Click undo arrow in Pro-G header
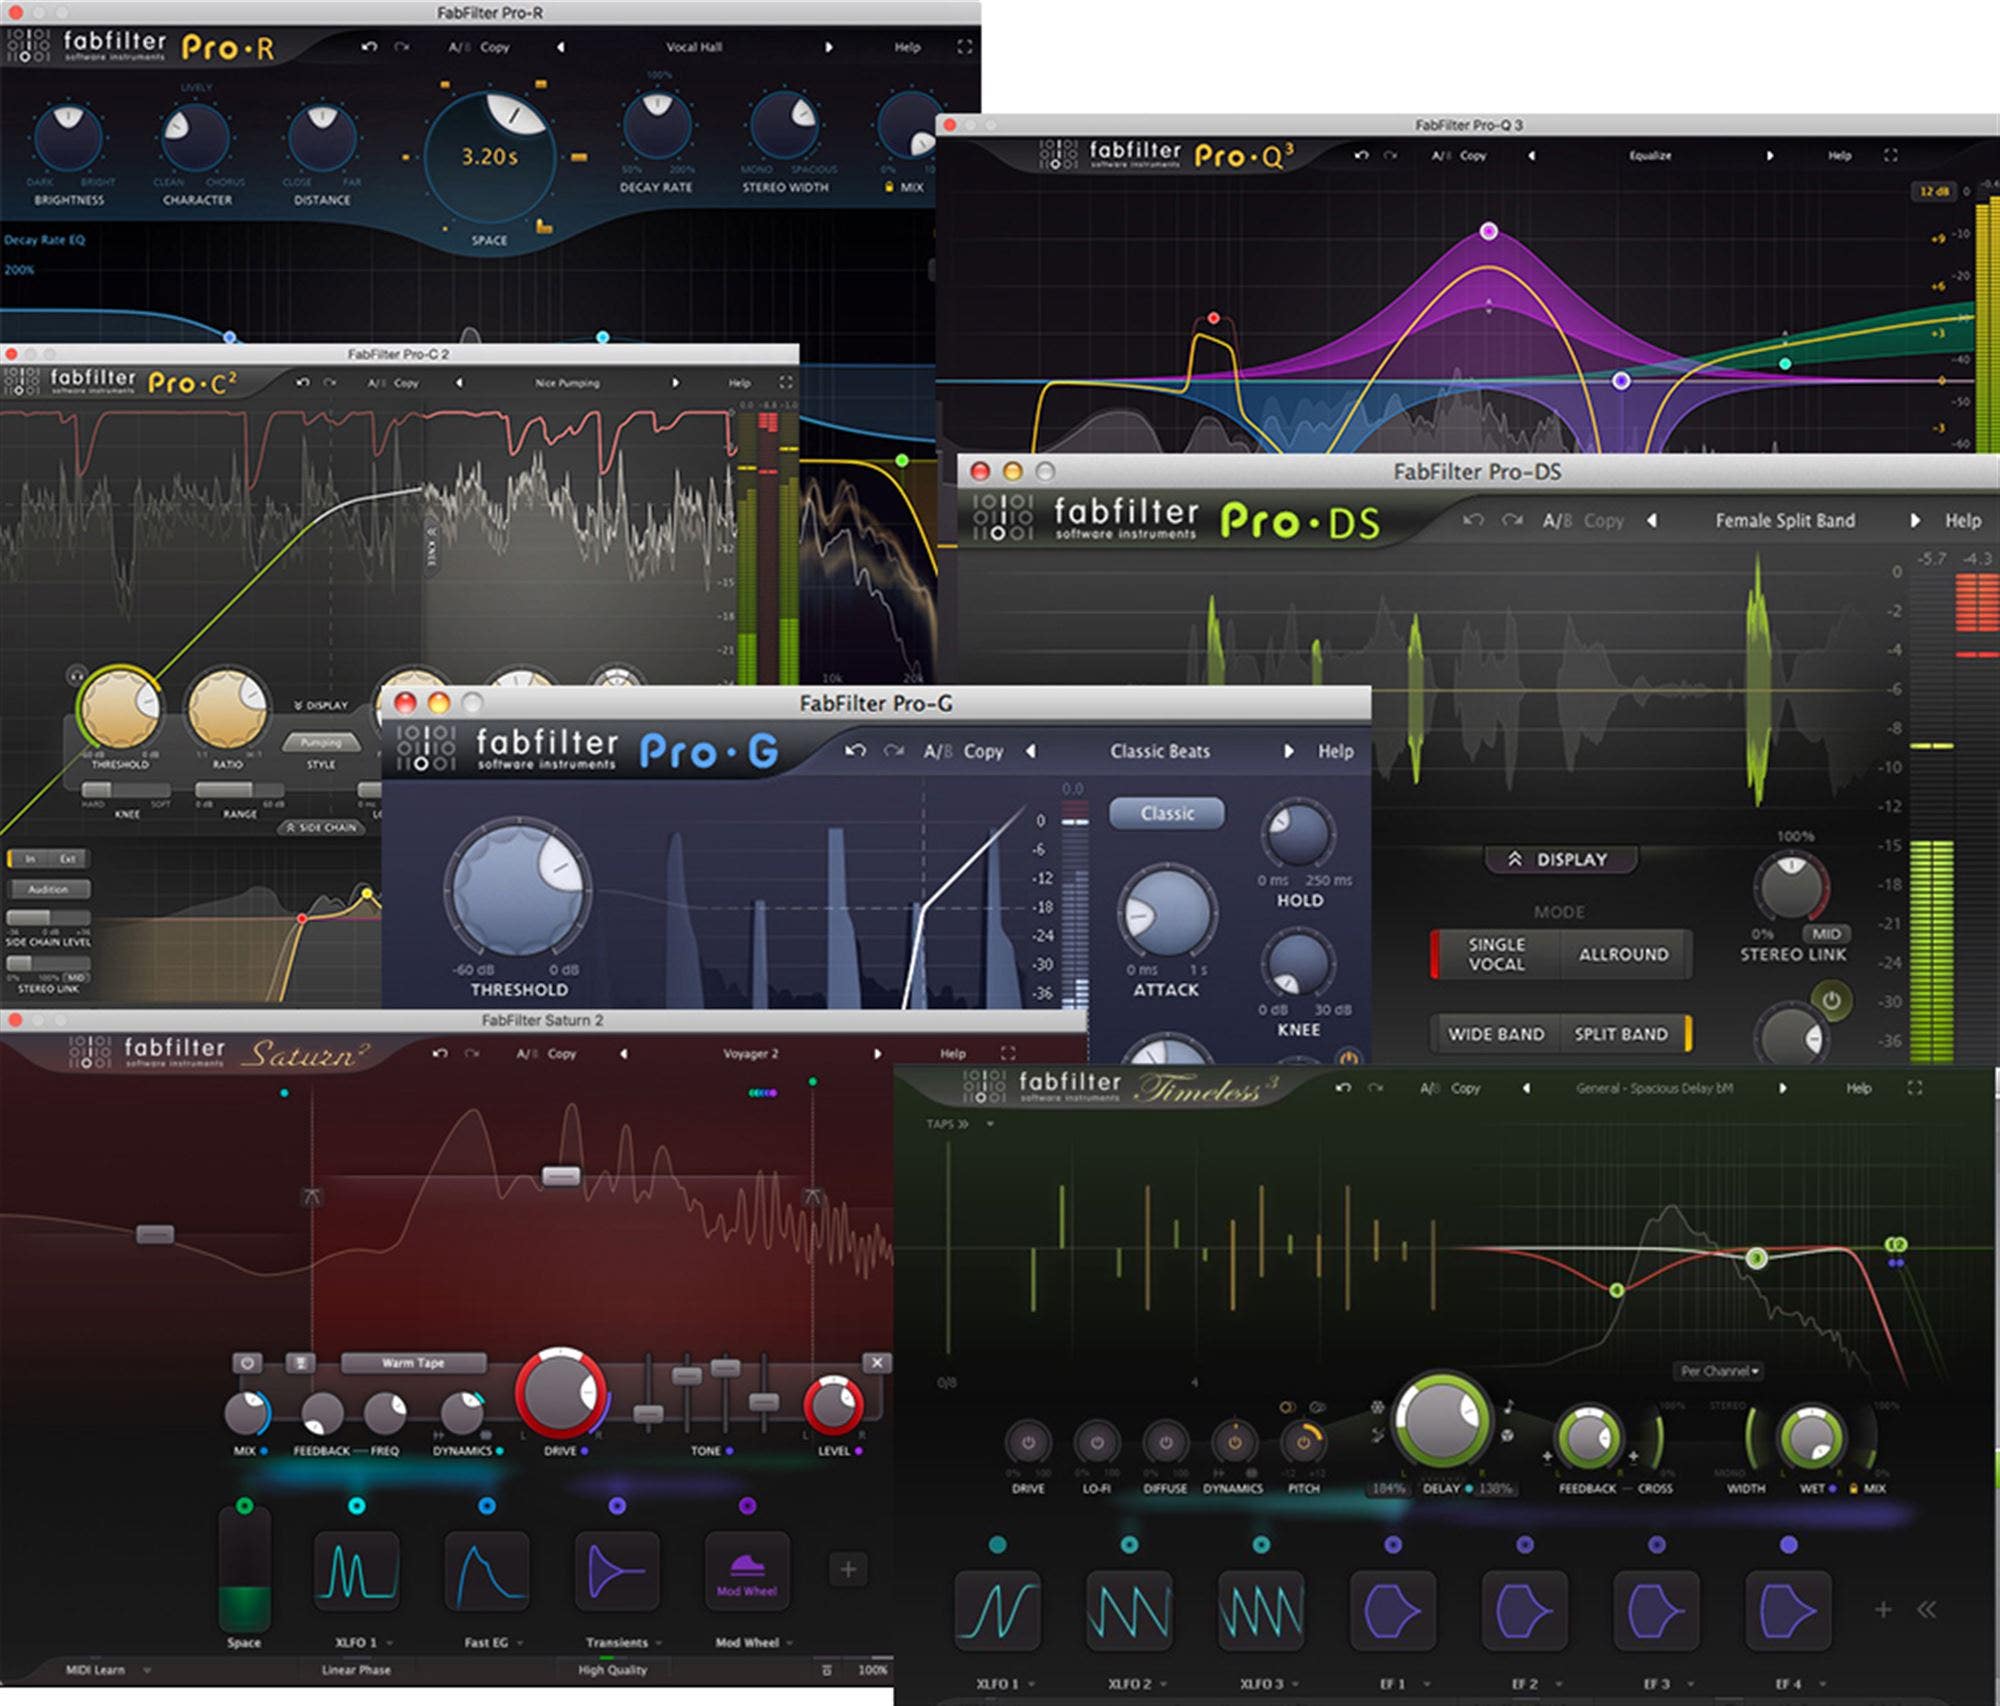Image resolution: width=2000 pixels, height=1706 pixels. tap(855, 751)
